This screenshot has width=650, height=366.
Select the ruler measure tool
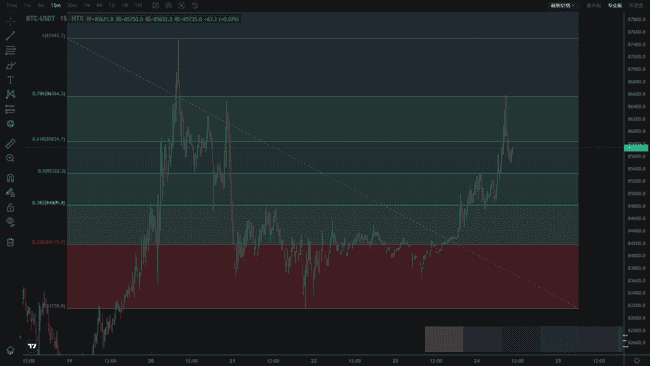click(x=10, y=143)
